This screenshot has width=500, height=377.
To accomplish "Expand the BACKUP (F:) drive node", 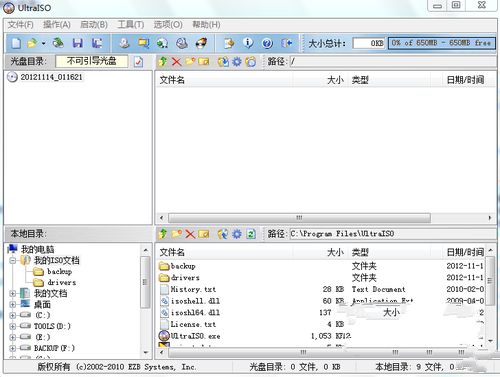I will tap(13, 348).
